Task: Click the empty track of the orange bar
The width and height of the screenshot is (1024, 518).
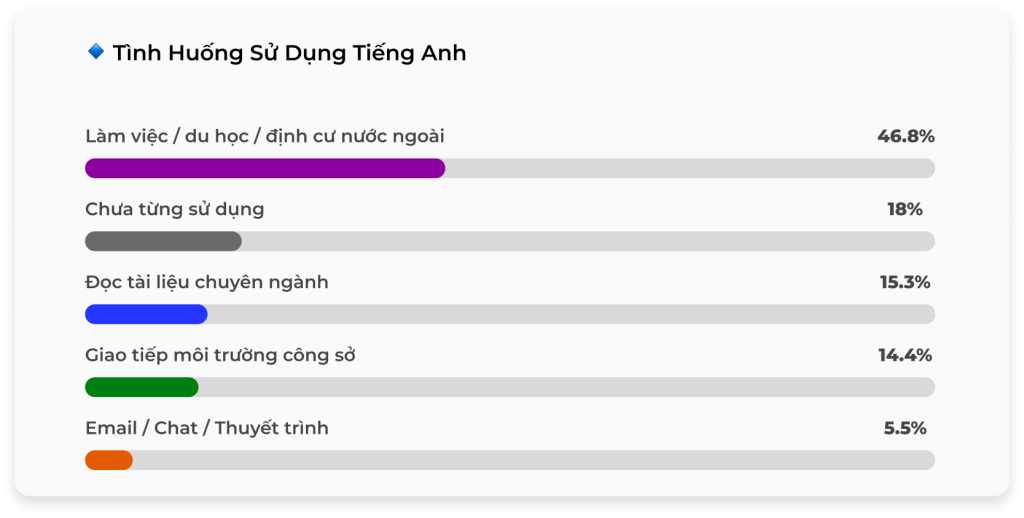Action: pos(530,460)
